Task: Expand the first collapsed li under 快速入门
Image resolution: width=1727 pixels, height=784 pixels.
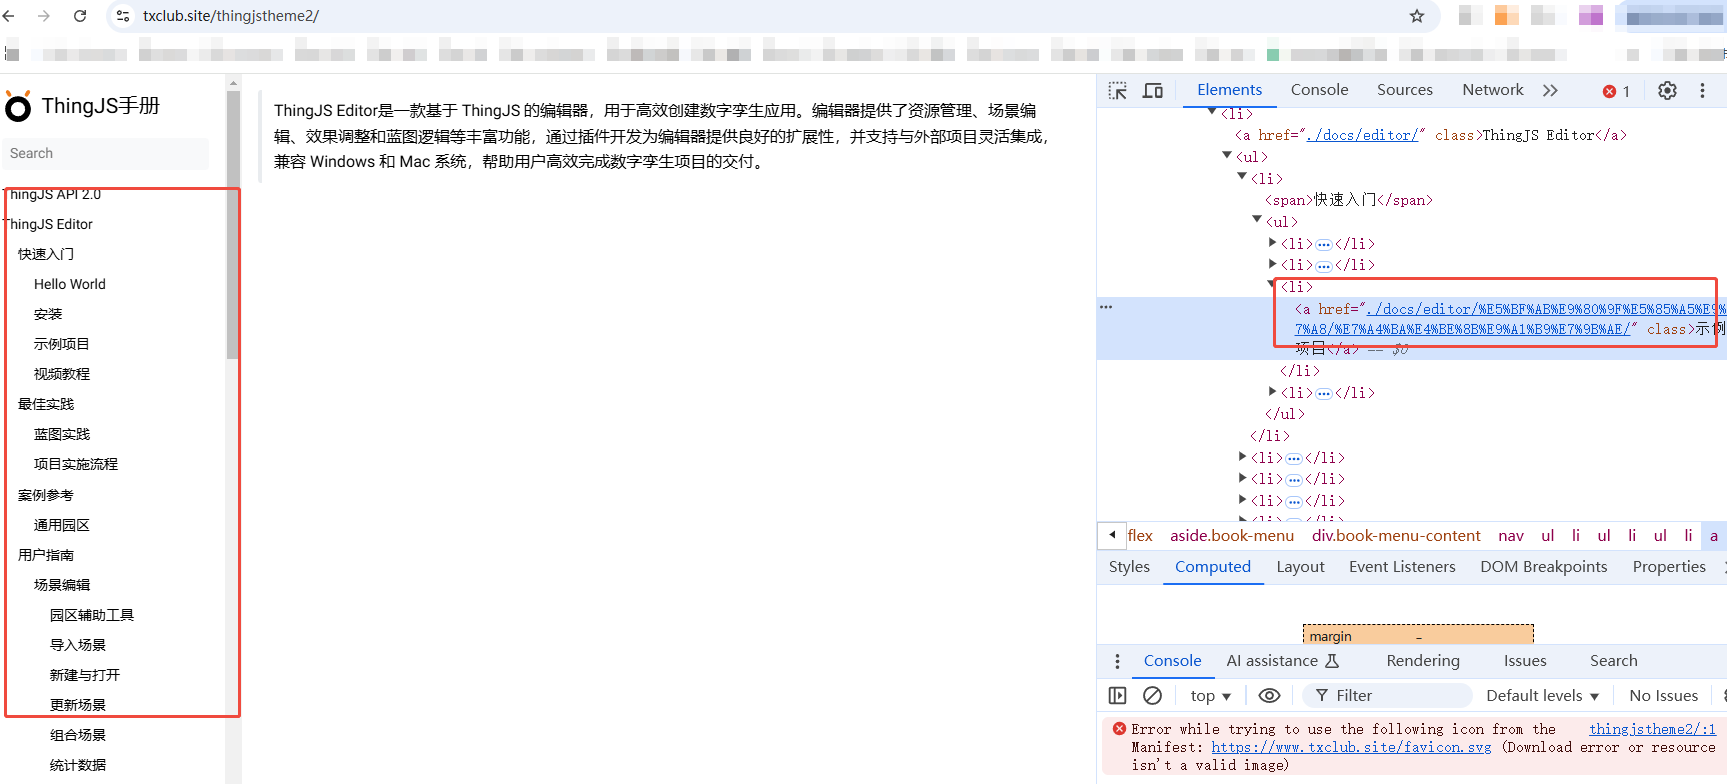Action: [x=1272, y=242]
